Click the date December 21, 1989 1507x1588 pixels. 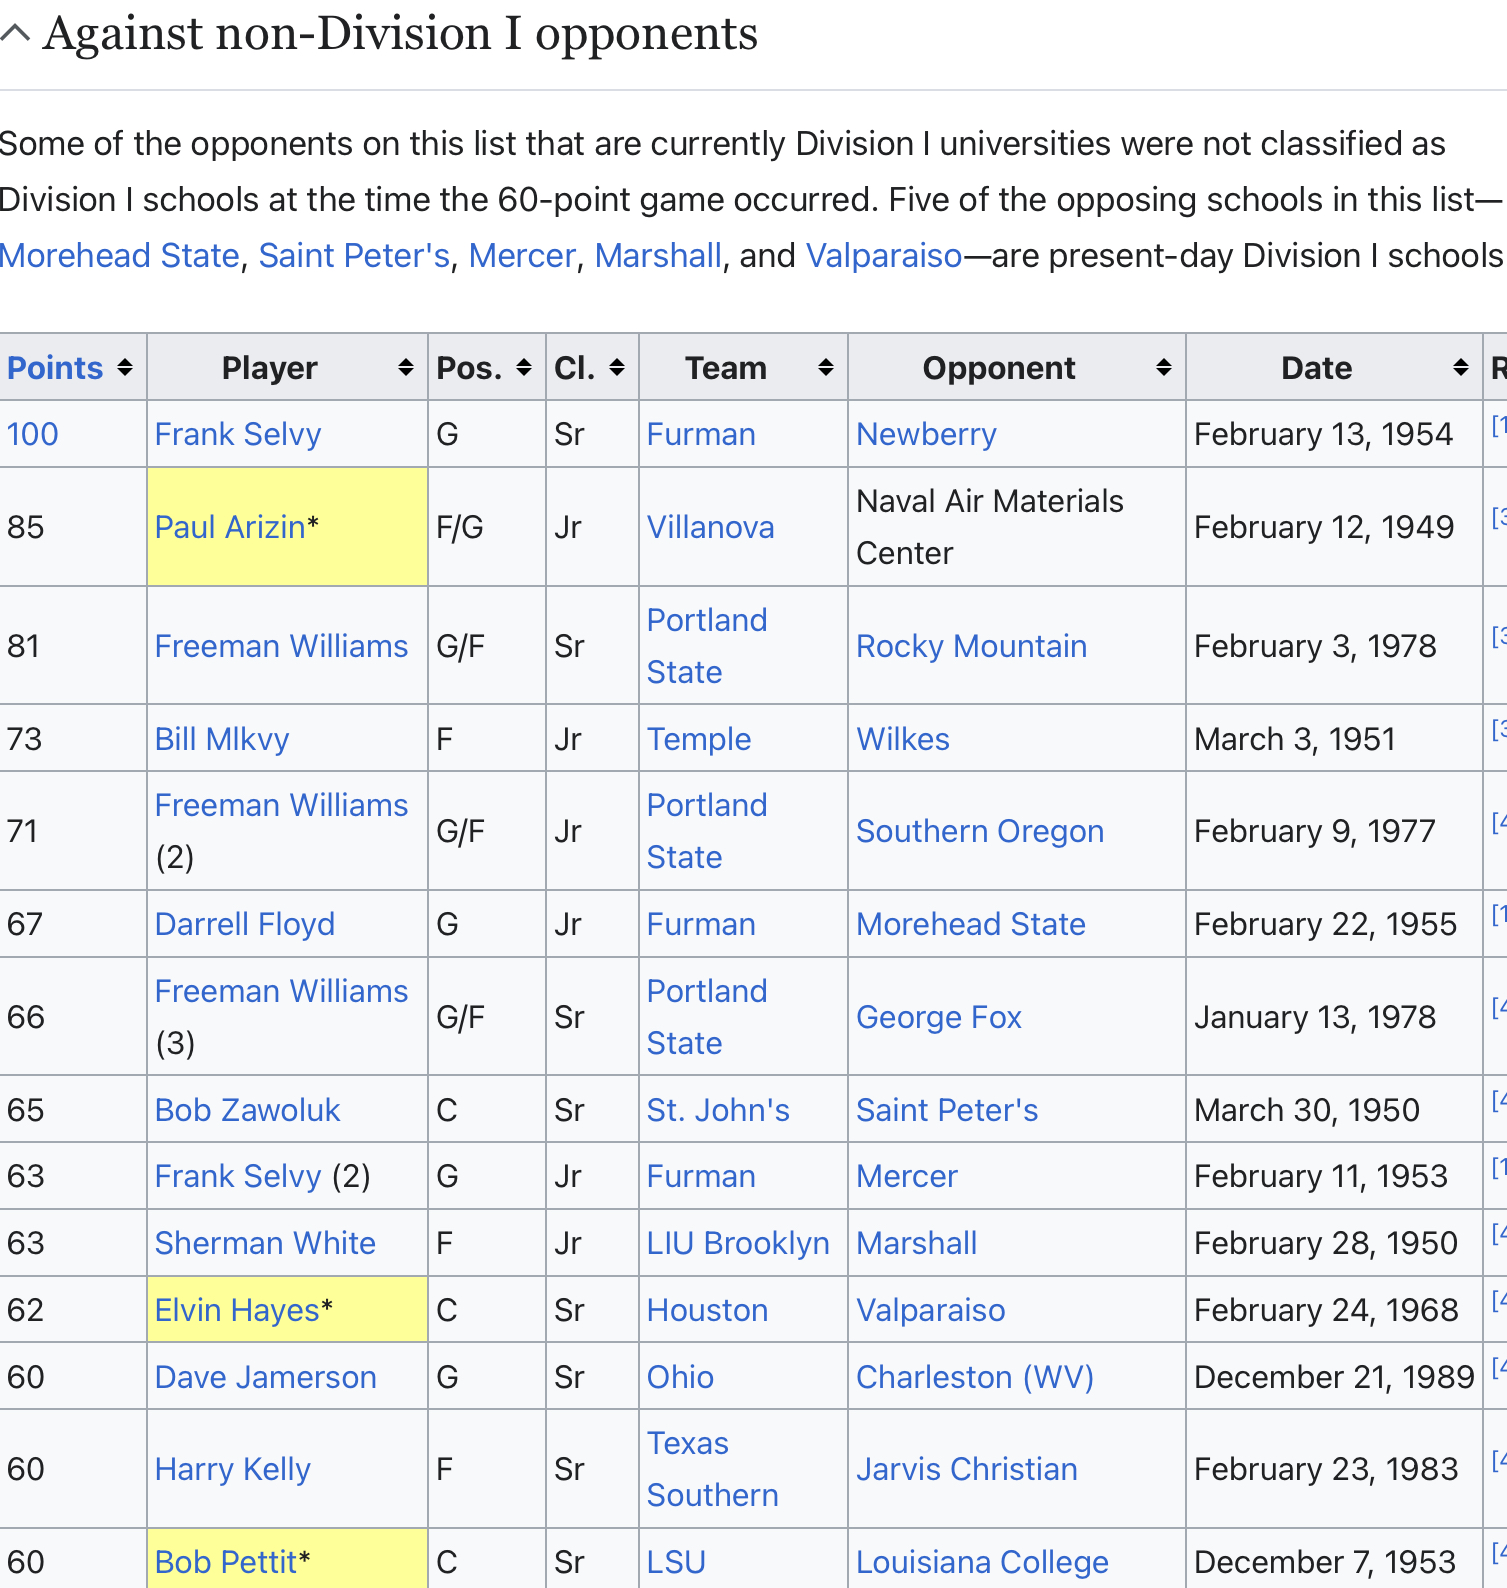tap(1334, 1377)
